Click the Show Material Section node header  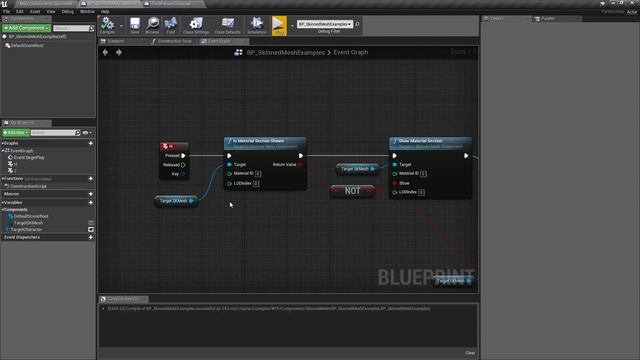pos(430,143)
